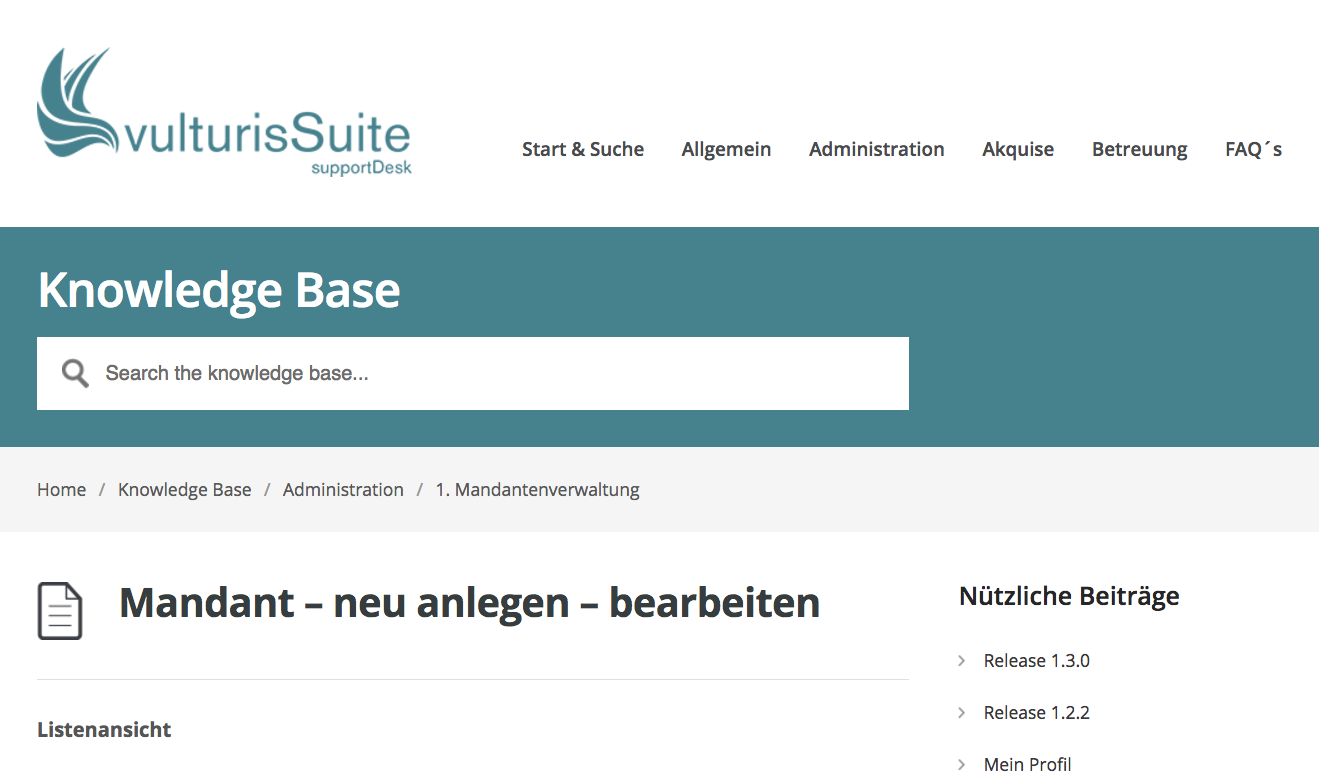Open the FAQ´s page from navigation
This screenshot has width=1319, height=776.
point(1253,149)
